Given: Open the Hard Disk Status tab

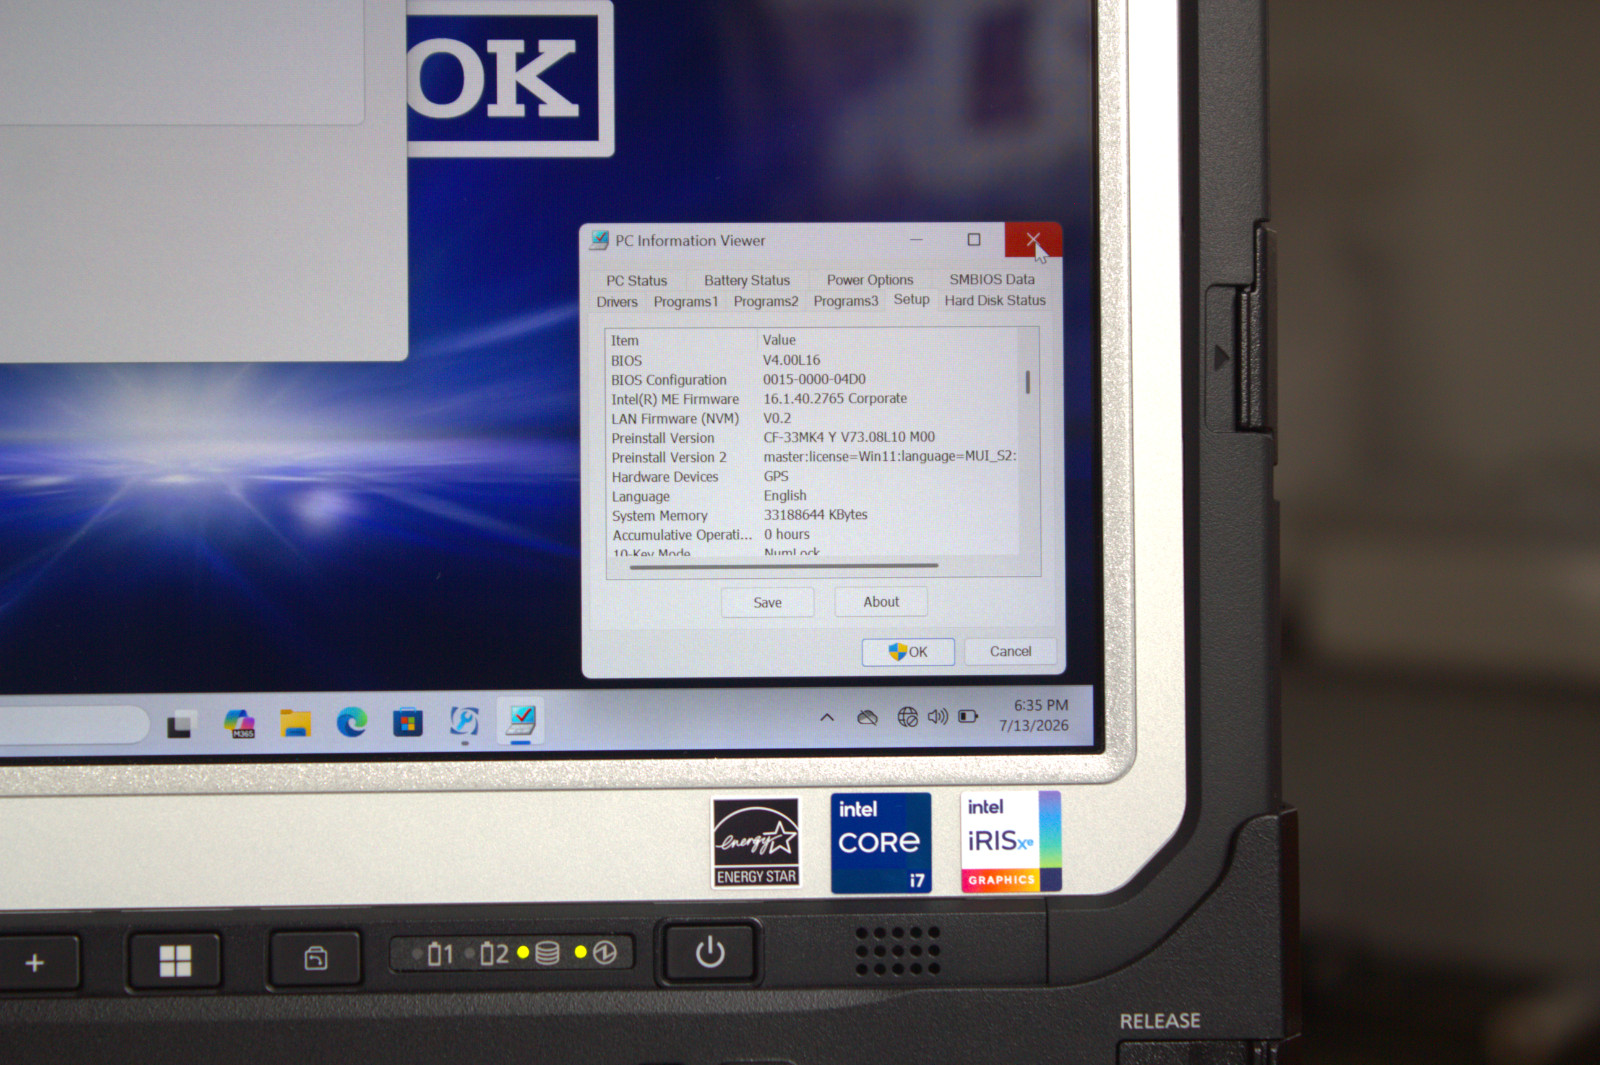Looking at the screenshot, I should (995, 300).
